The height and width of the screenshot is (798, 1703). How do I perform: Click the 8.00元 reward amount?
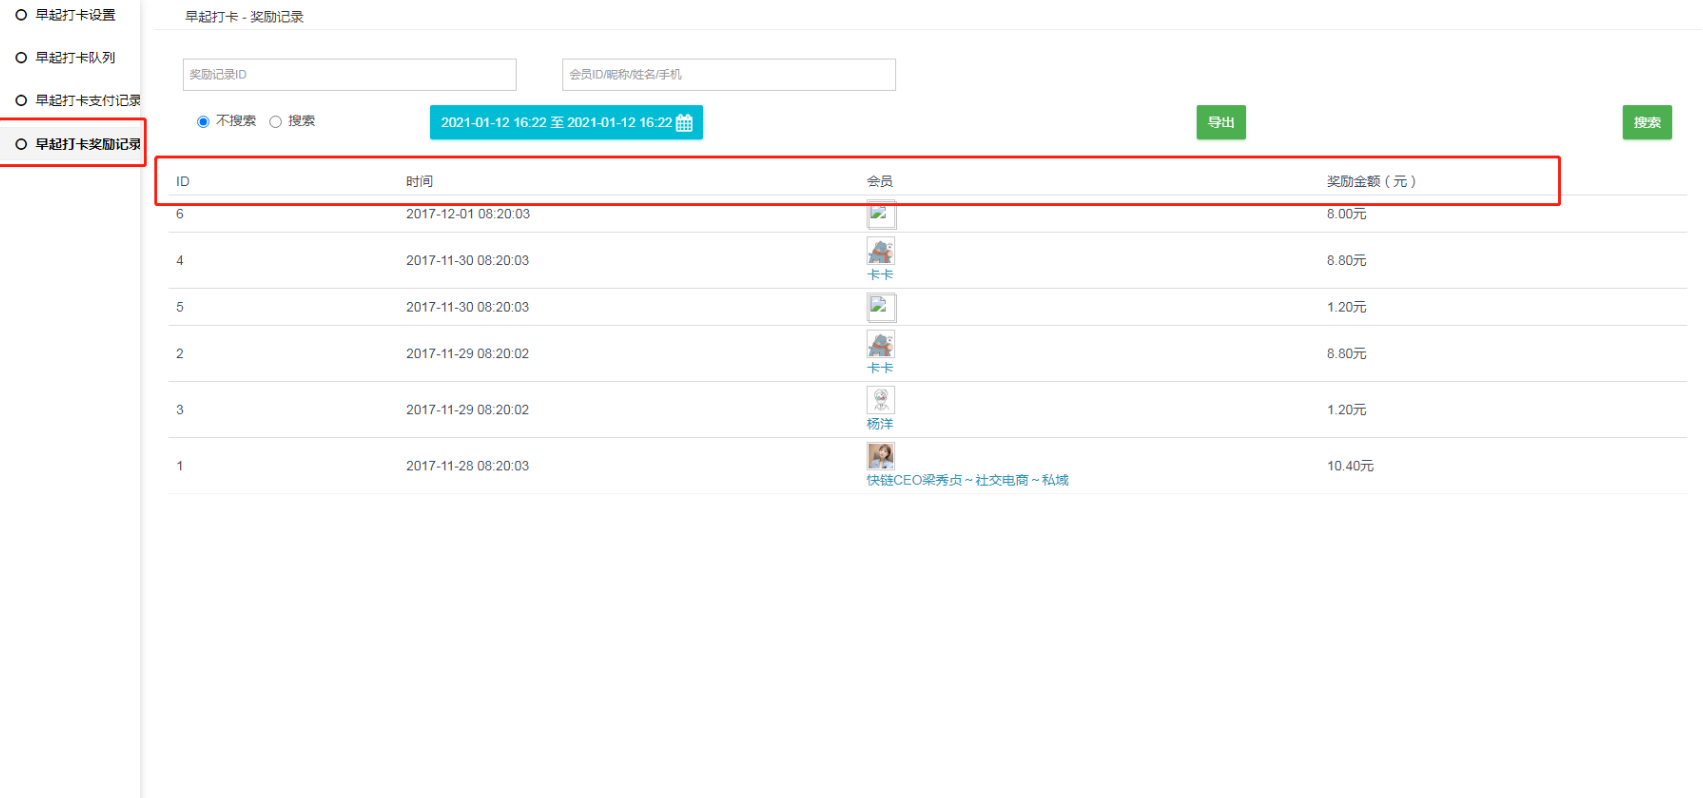pos(1347,214)
